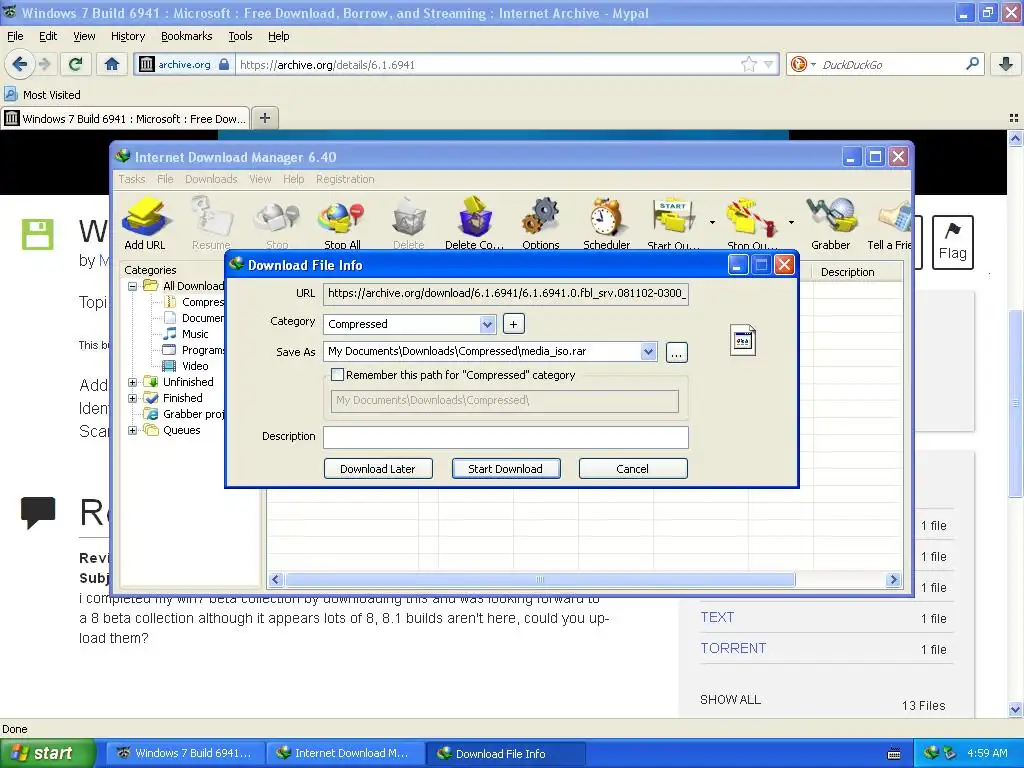This screenshot has height=768, width=1024.
Task: Click the IDM icon in system tray
Action: [x=931, y=753]
